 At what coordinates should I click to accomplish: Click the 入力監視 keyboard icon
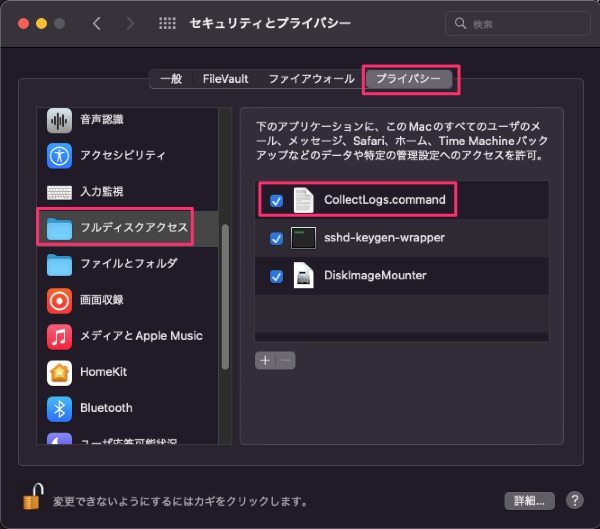point(60,192)
